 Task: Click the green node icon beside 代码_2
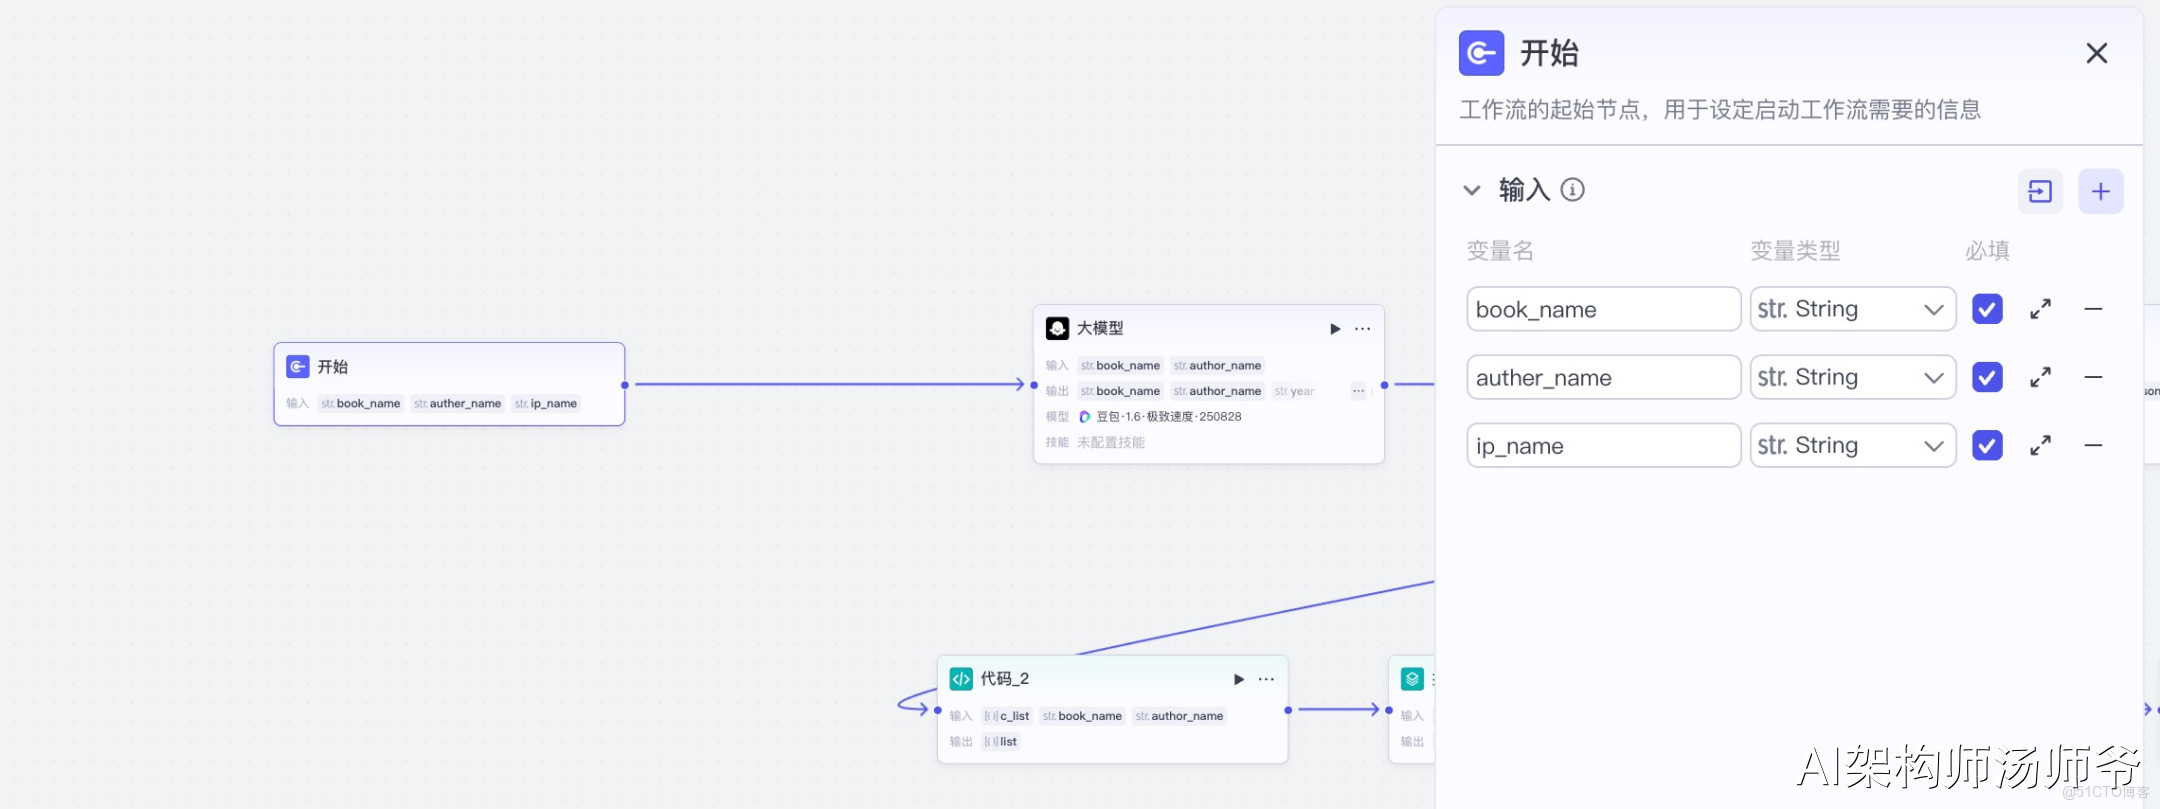pos(1412,679)
